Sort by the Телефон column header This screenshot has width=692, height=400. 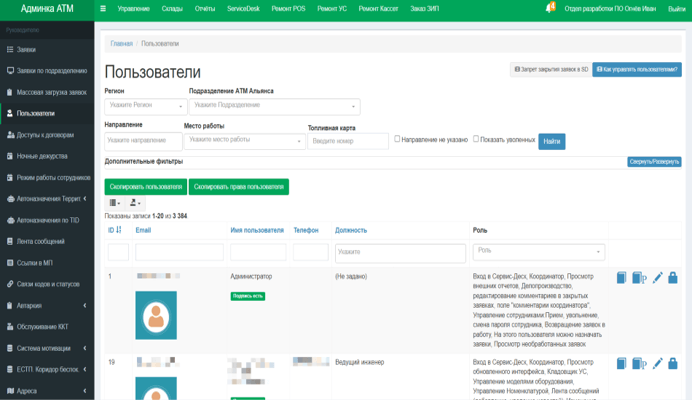coord(306,230)
